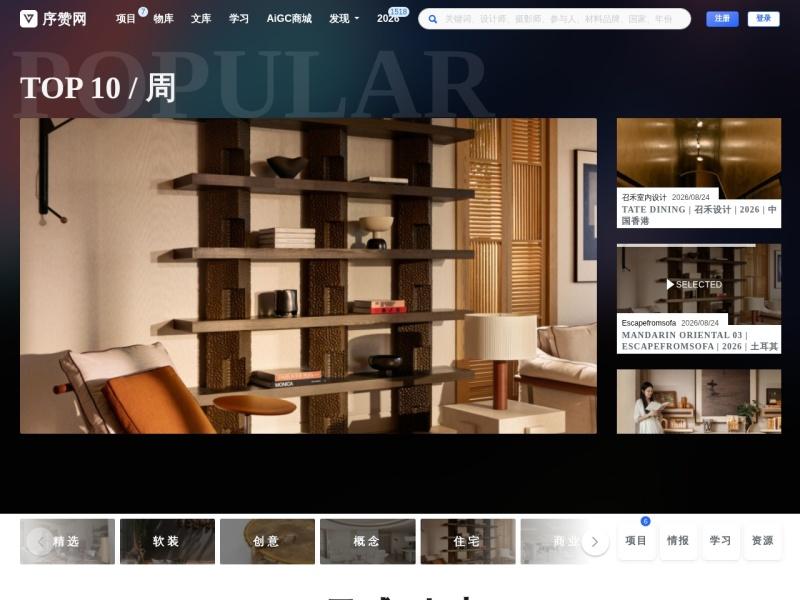
Task: Select the 精选 category card
Action: (x=67, y=541)
